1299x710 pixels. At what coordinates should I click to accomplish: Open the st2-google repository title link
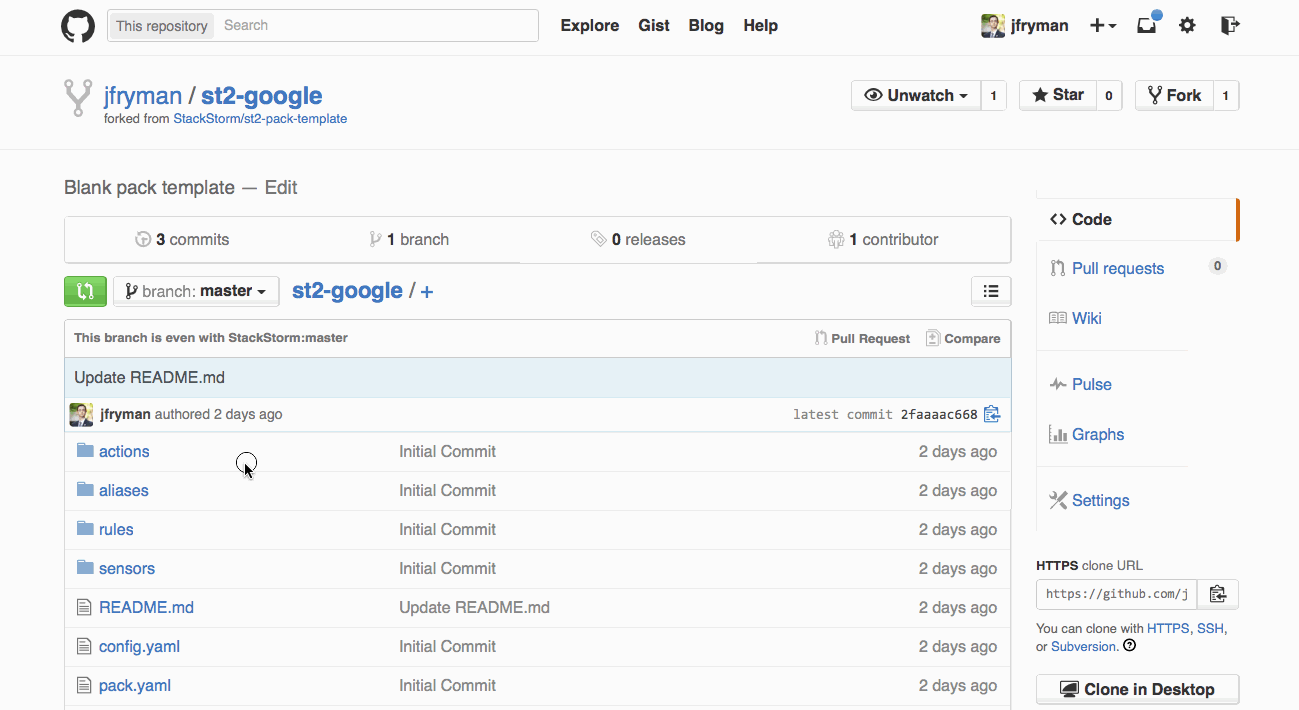pos(262,96)
